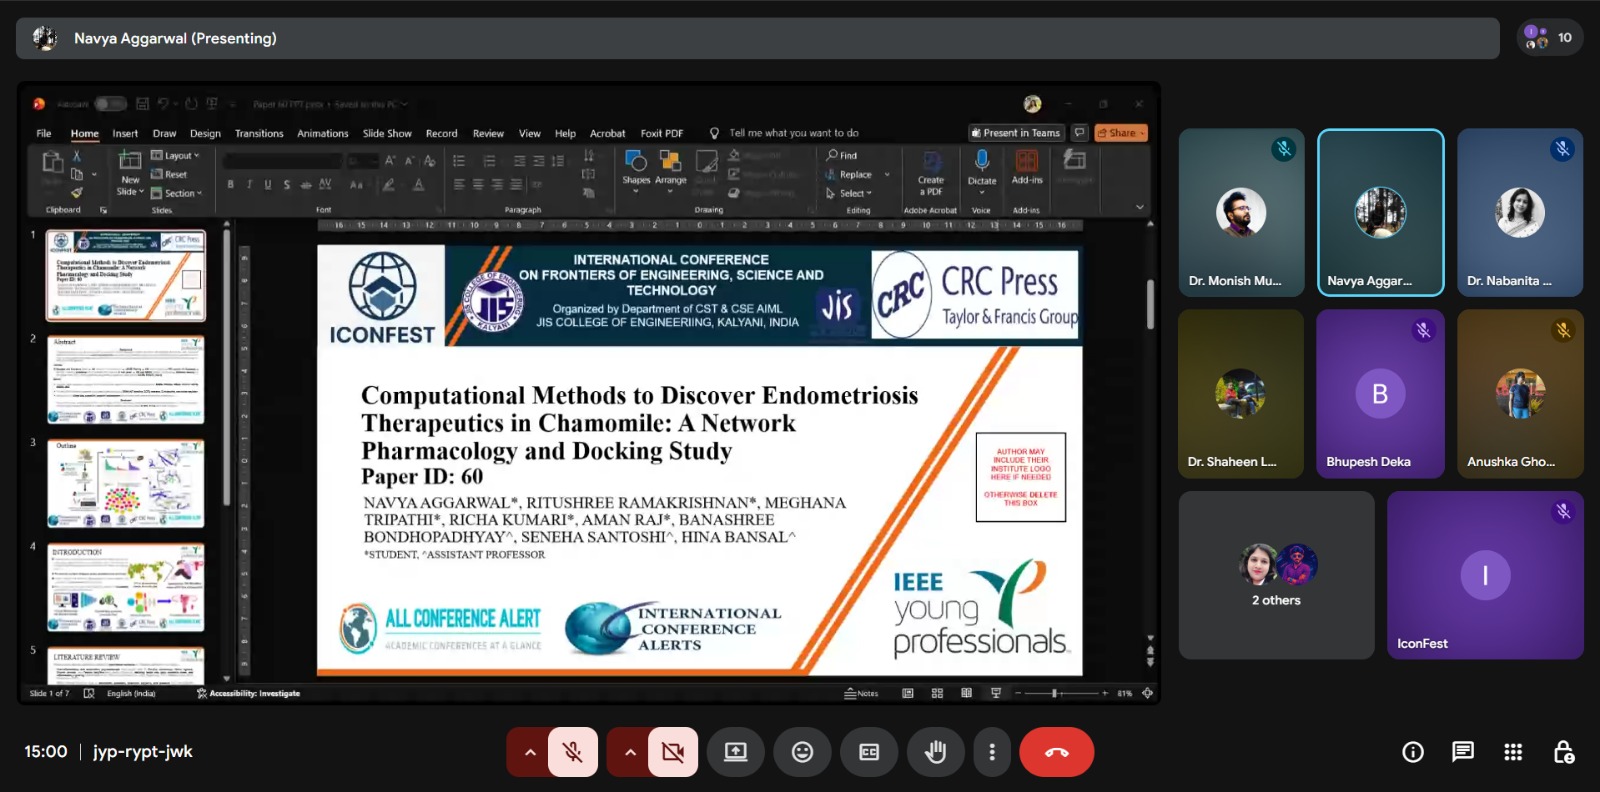Open the Activities grid icon

coord(1513,752)
